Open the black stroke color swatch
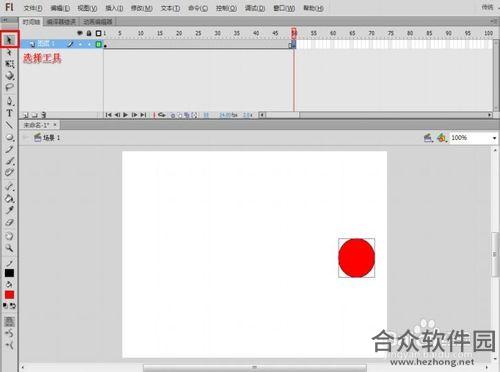Image resolution: width=500 pixels, height=372 pixels. tap(9, 273)
